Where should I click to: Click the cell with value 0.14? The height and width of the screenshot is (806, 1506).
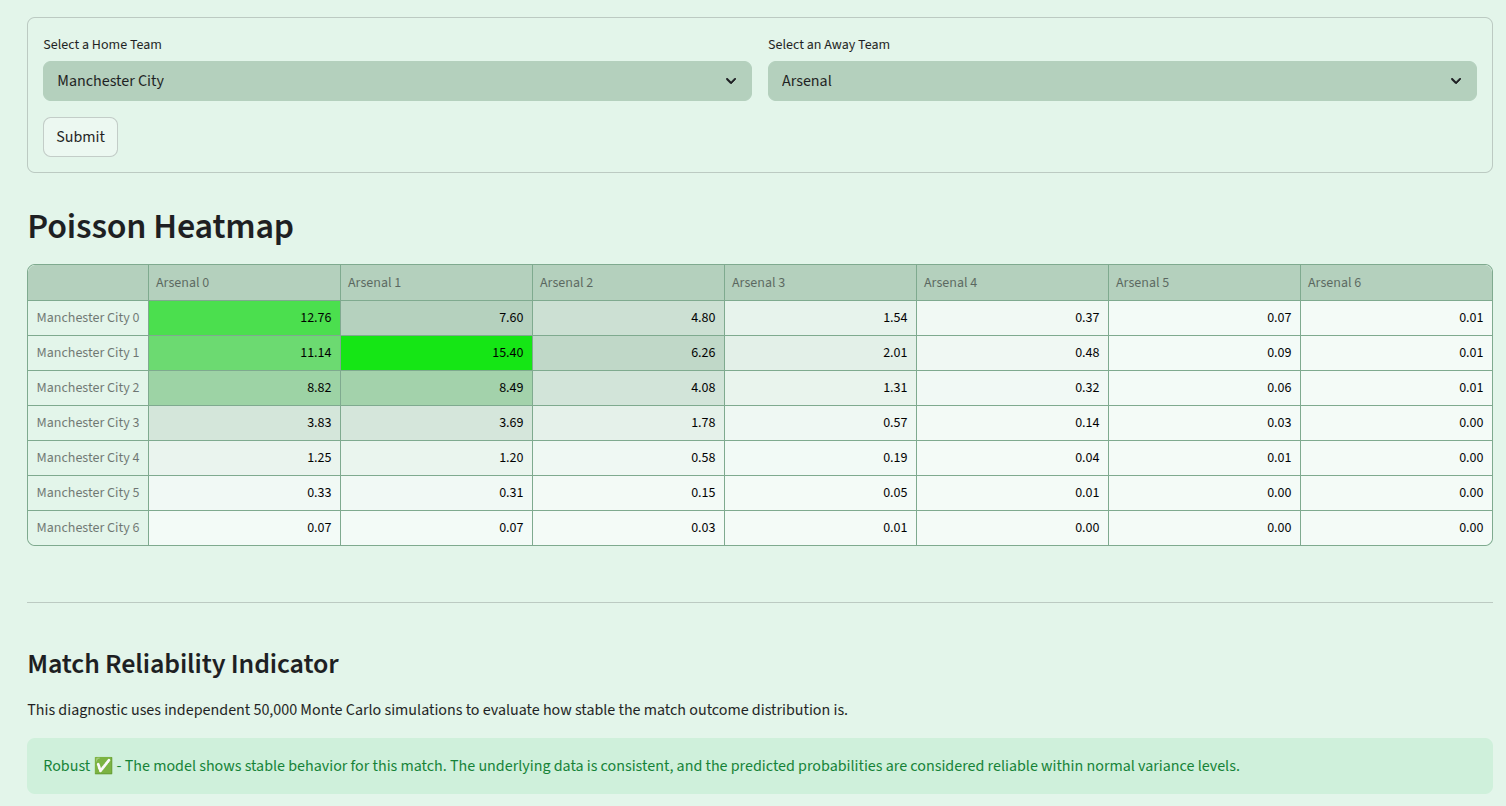(x=1012, y=423)
